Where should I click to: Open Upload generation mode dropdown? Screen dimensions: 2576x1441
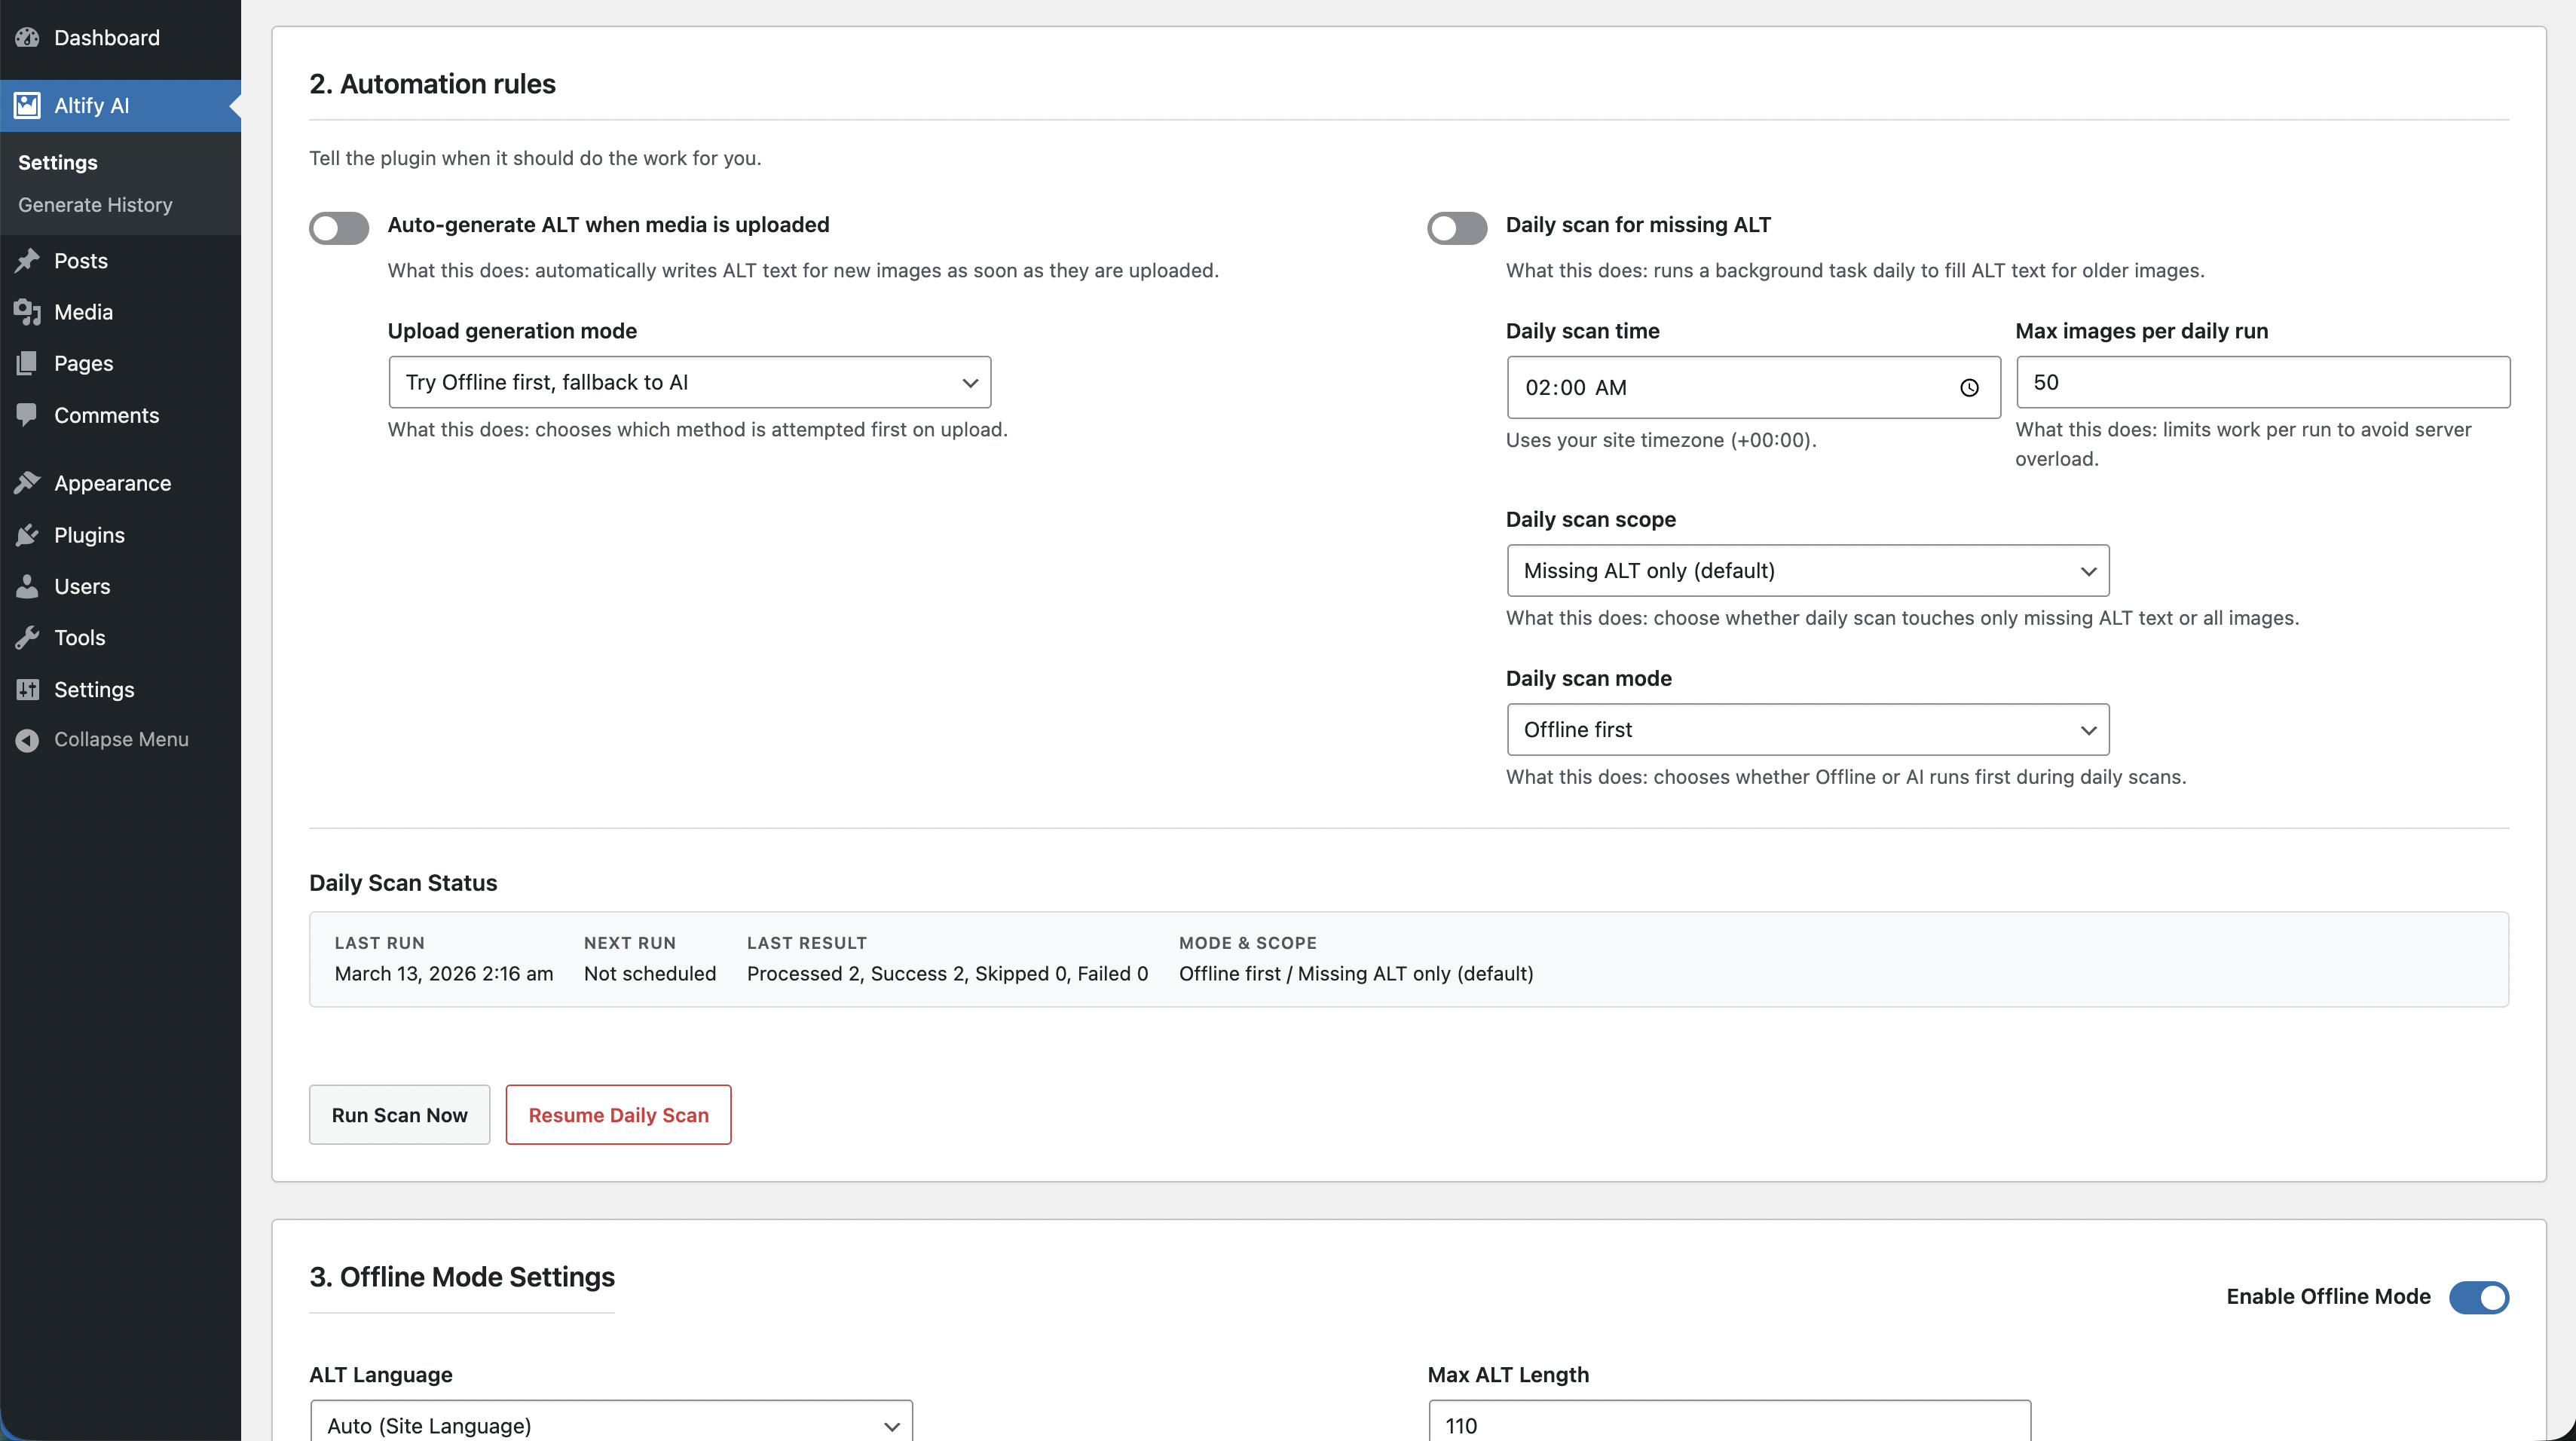click(x=689, y=382)
